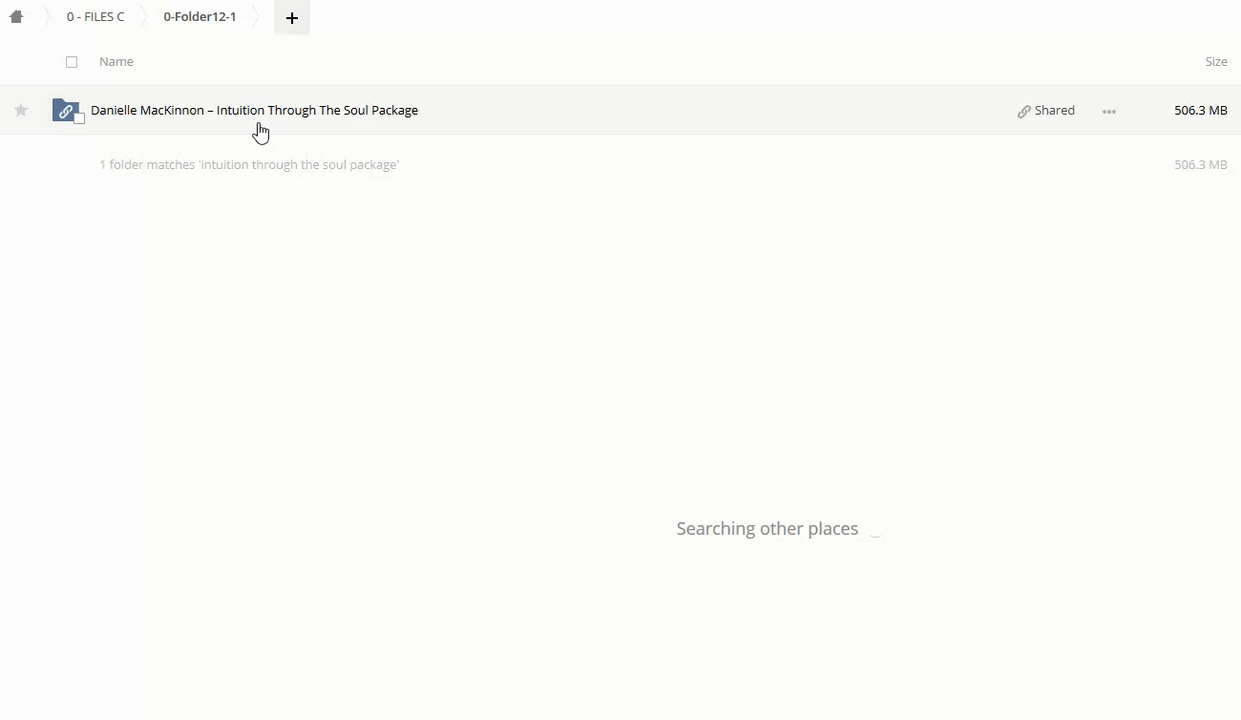
Task: Click the 506.3 MB size in folder row
Action: [x=1201, y=110]
